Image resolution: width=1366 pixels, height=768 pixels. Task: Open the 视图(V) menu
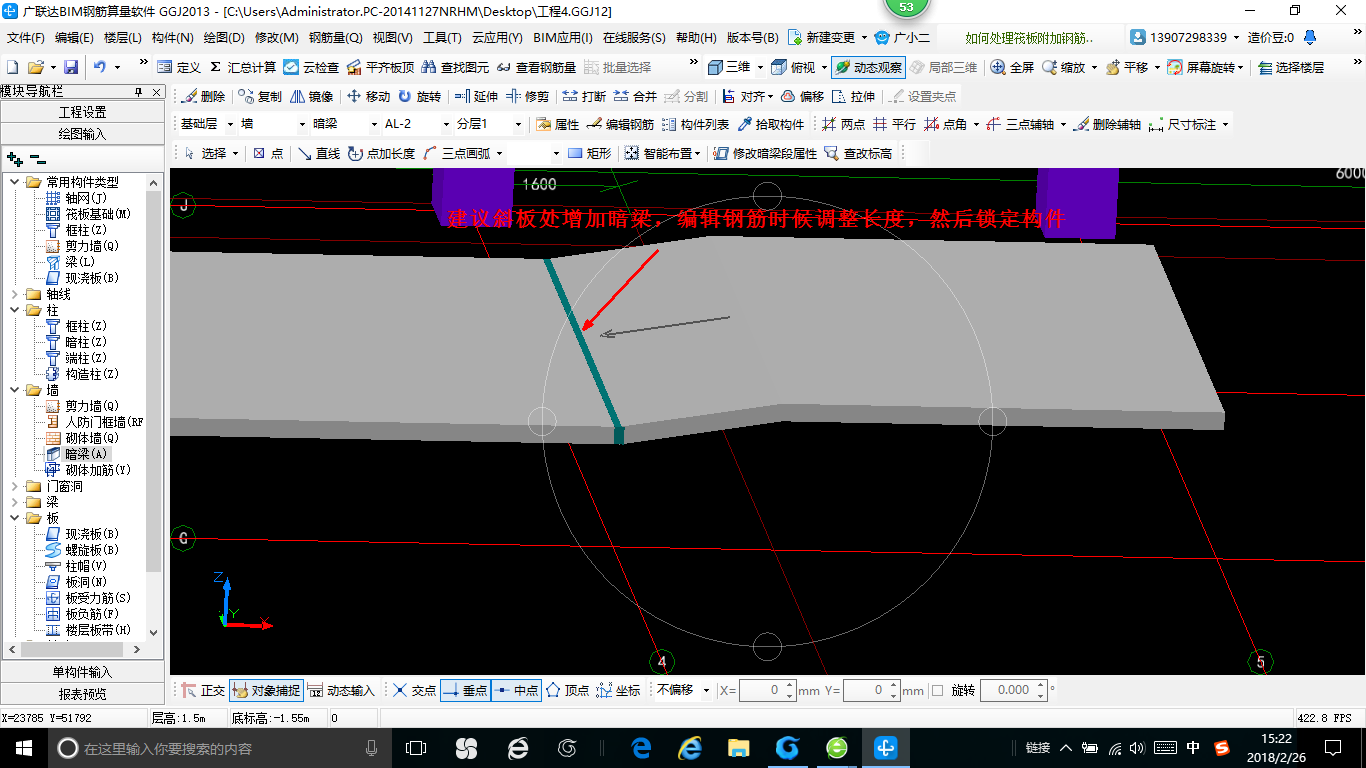click(392, 38)
